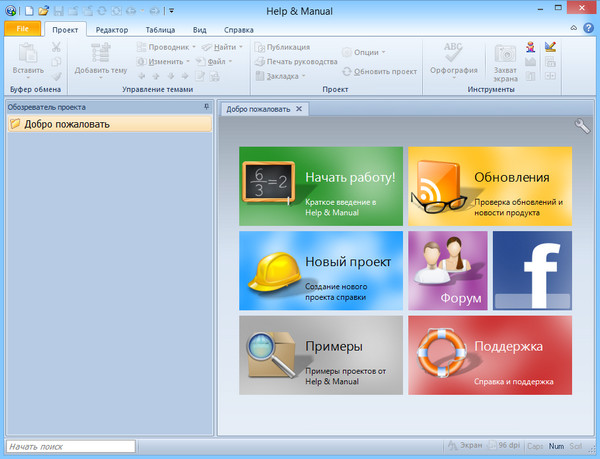Close the Добро пожаловать tab

[x=298, y=108]
